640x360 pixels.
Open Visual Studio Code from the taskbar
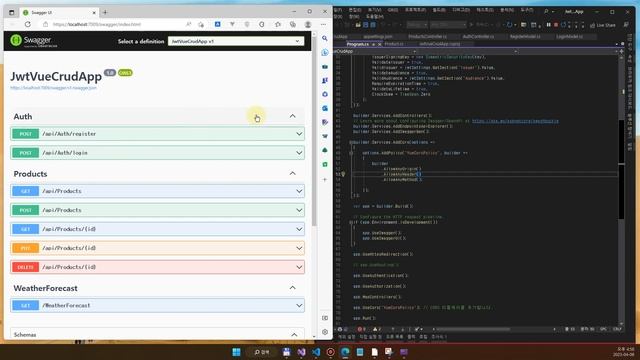316,352
